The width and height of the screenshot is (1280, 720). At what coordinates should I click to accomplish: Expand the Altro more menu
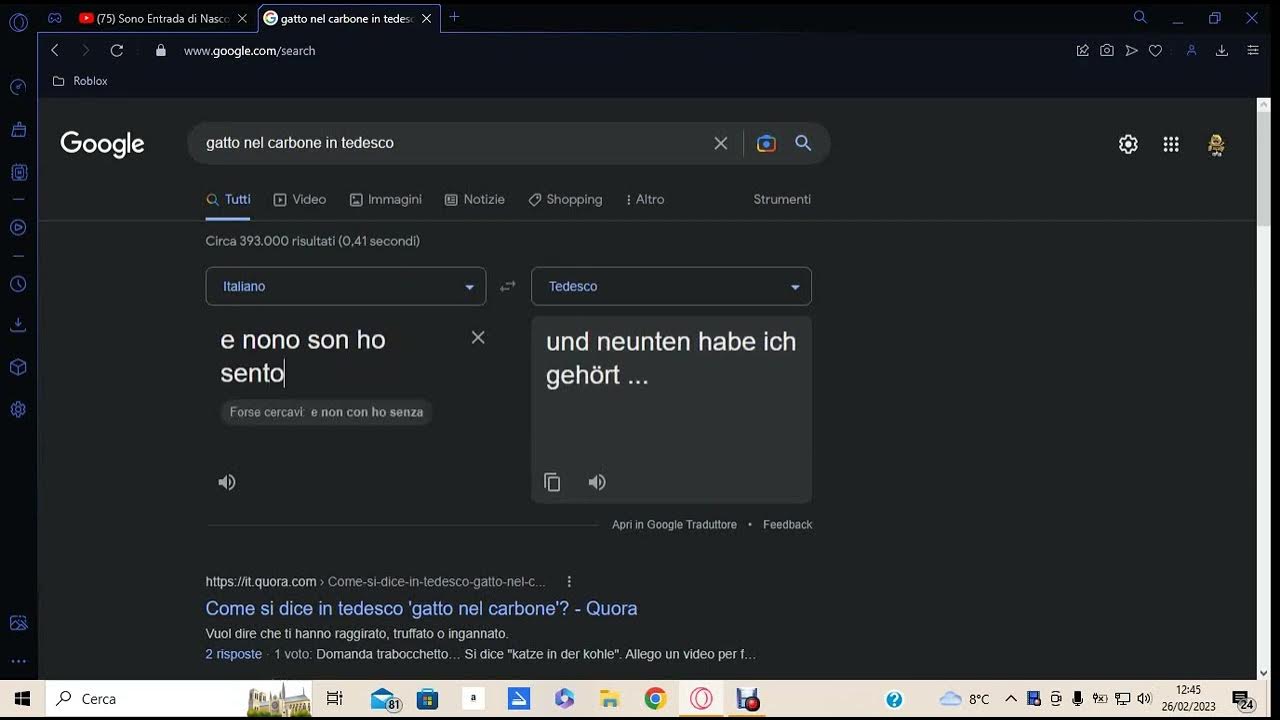pos(645,199)
